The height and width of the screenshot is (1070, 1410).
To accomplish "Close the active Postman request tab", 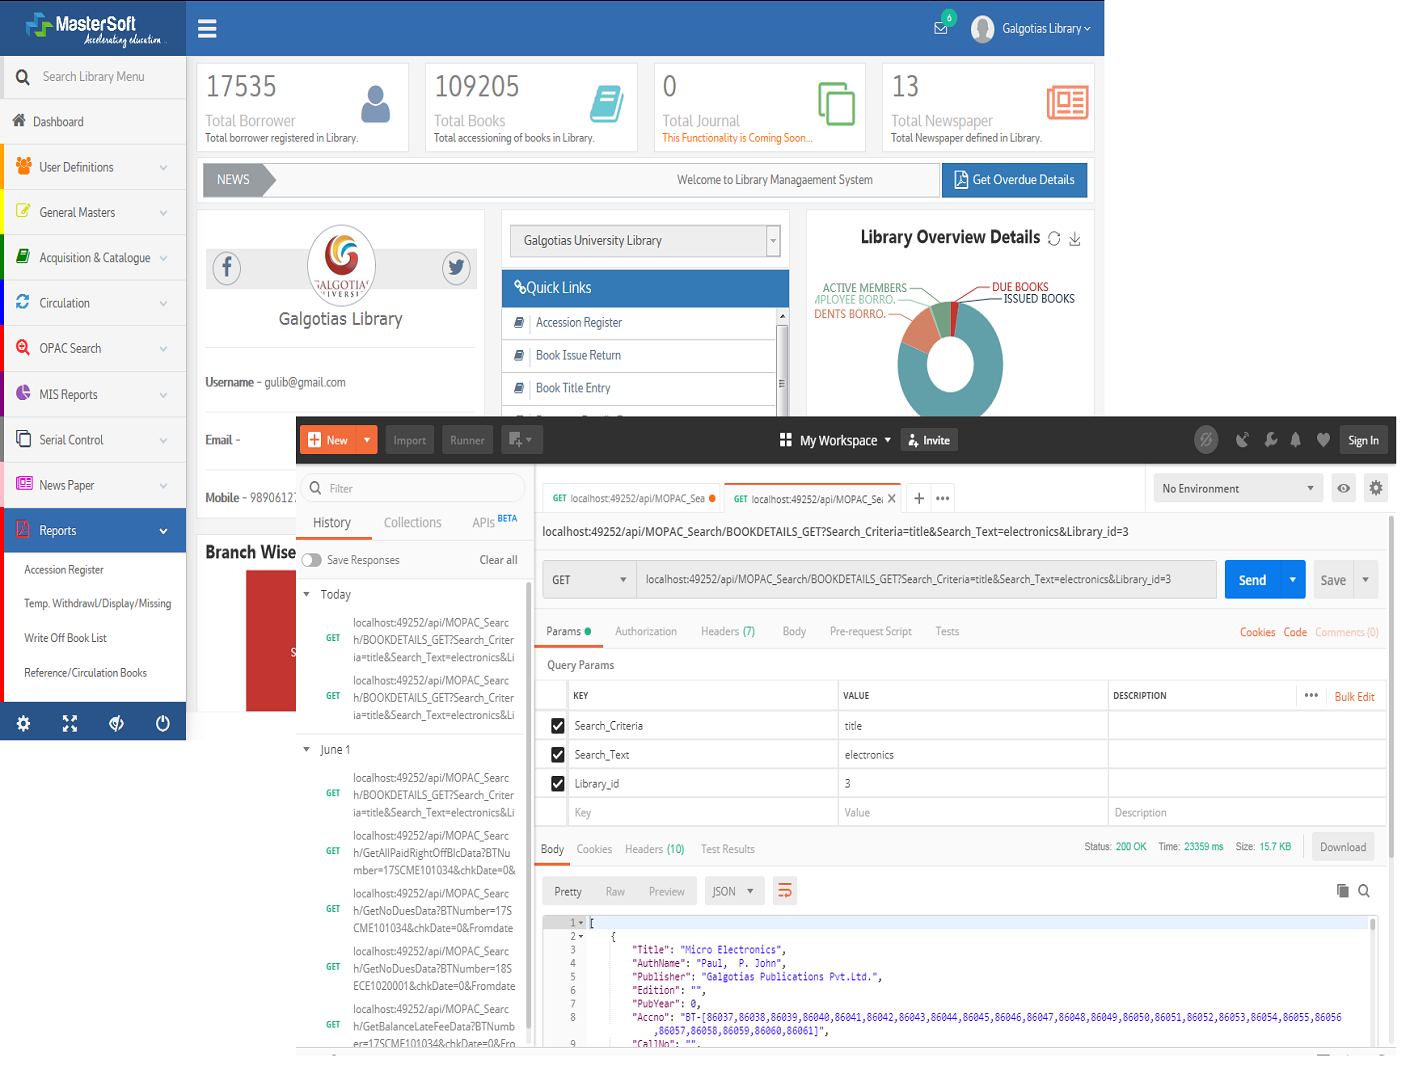I will [892, 498].
